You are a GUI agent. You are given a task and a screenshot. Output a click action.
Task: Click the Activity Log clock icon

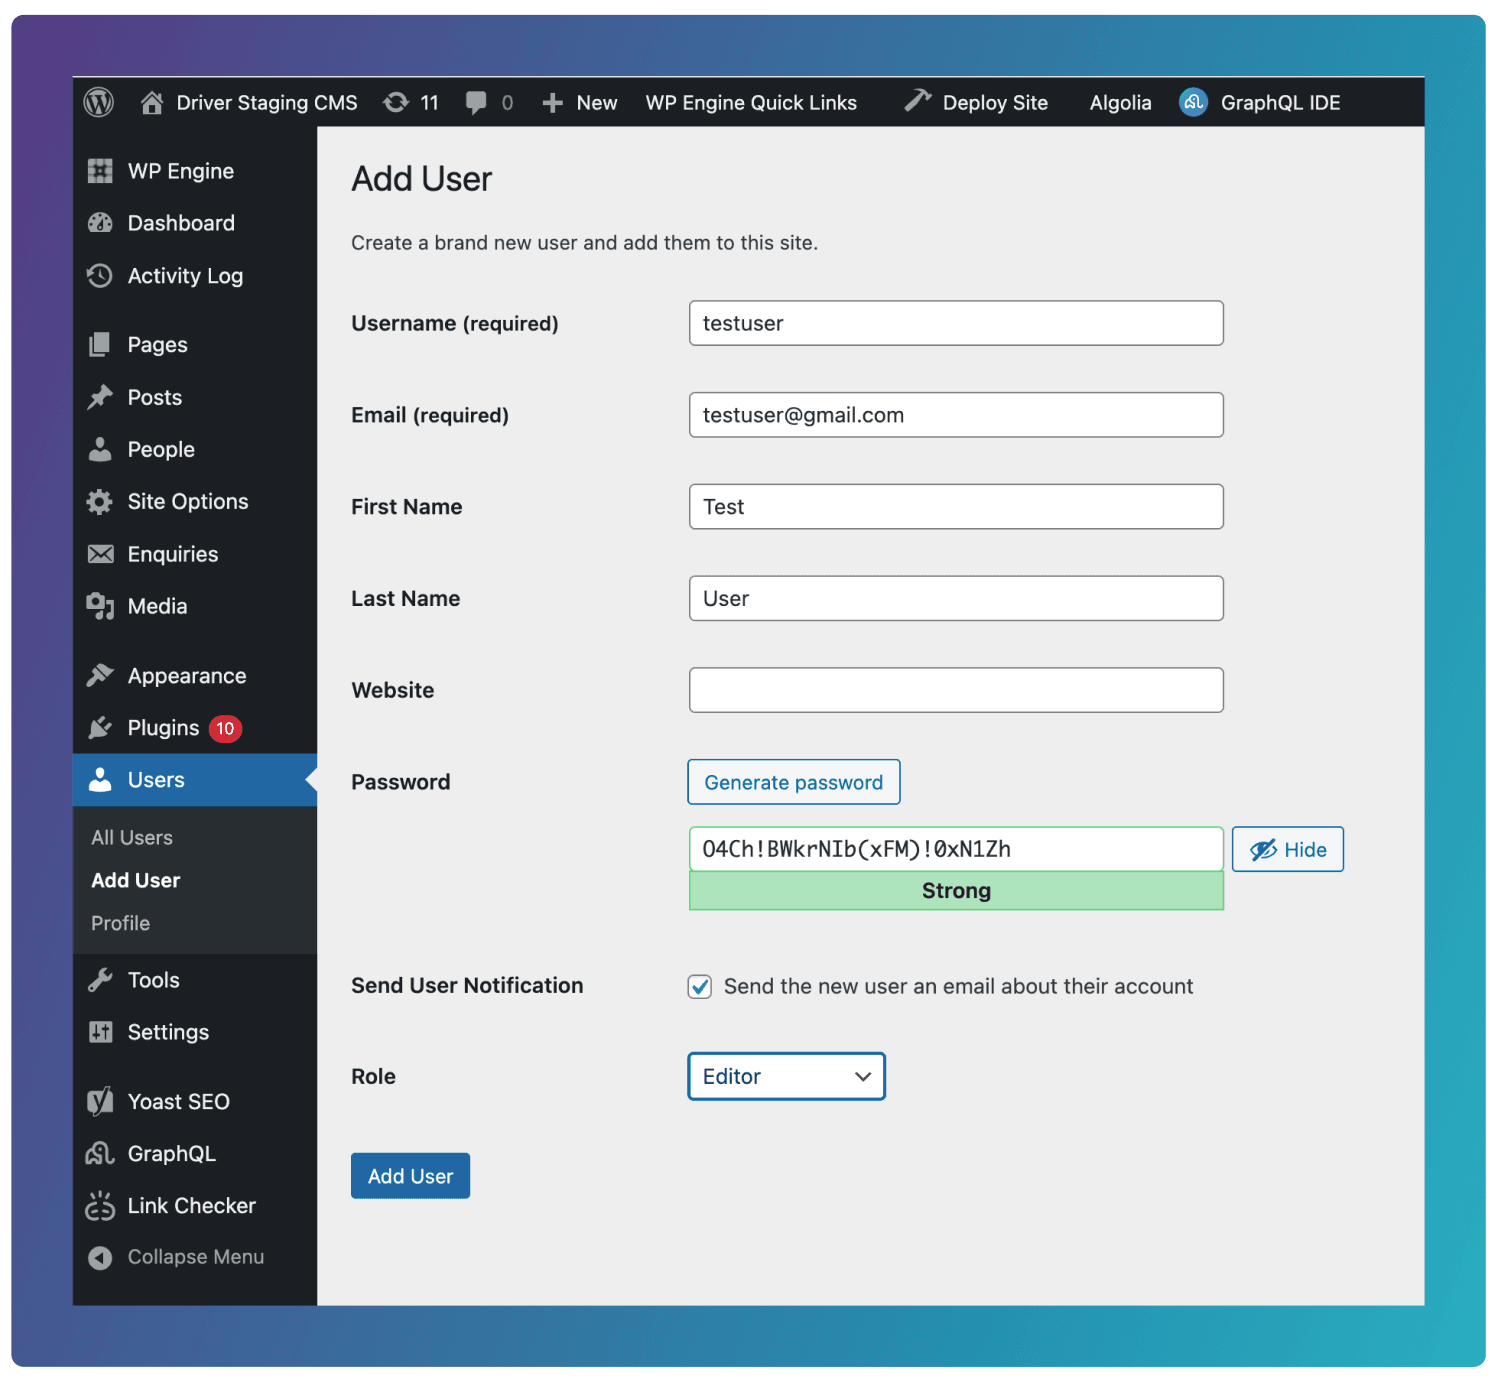point(100,276)
